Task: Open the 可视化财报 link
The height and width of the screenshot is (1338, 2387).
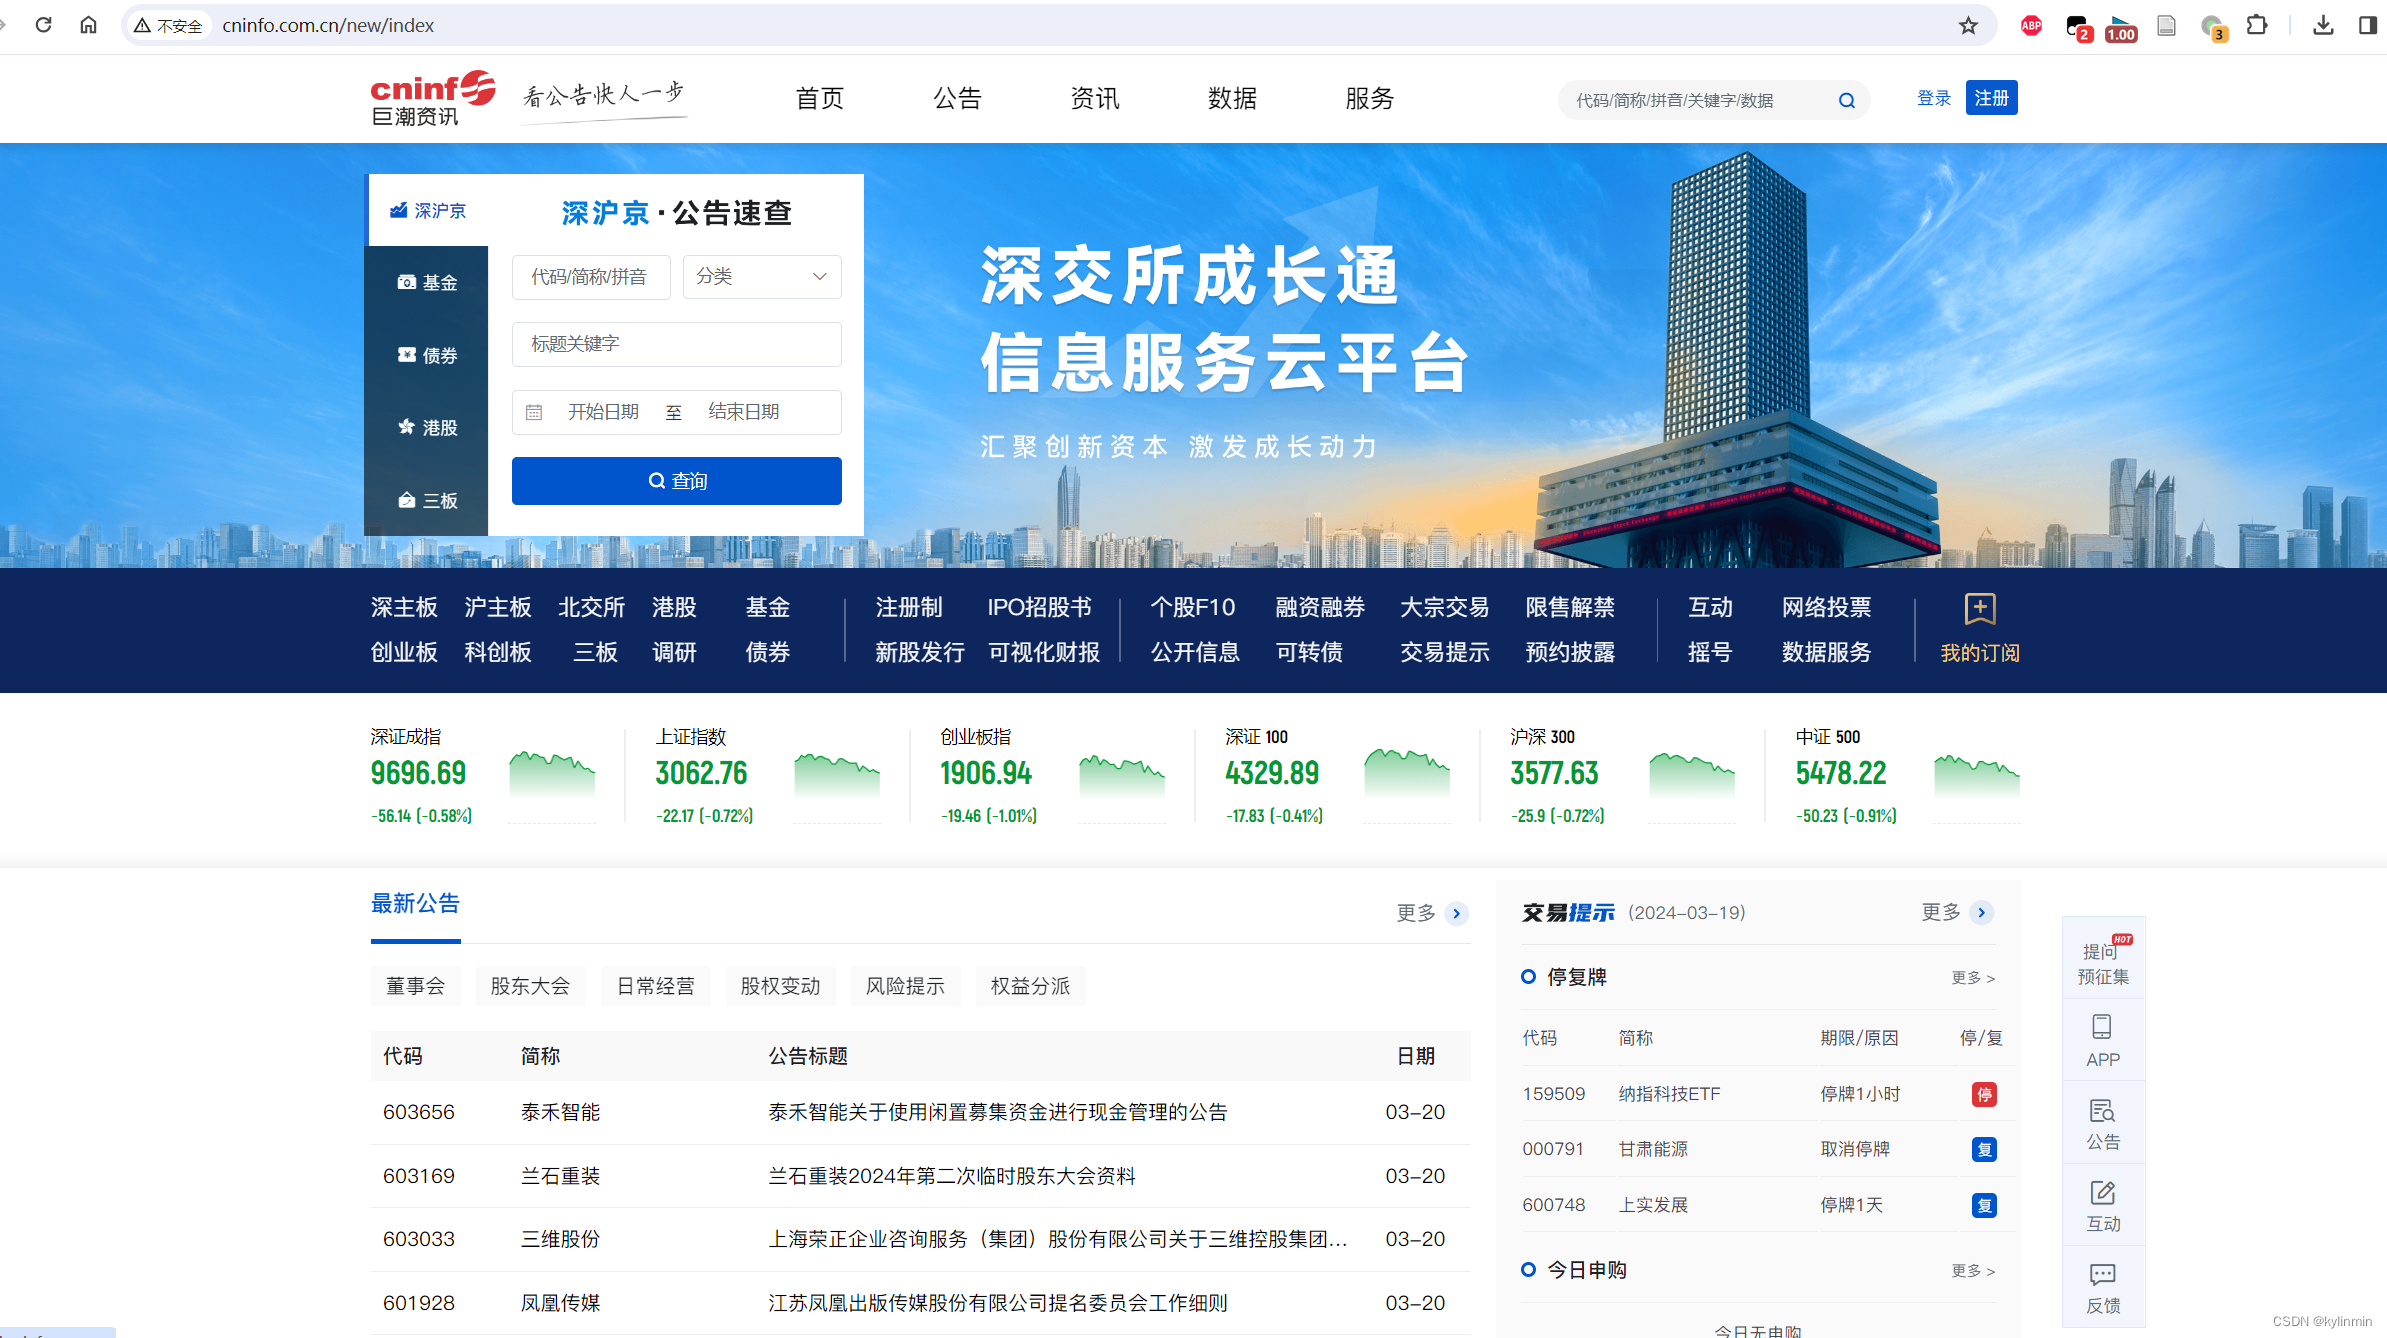Action: click(1044, 652)
